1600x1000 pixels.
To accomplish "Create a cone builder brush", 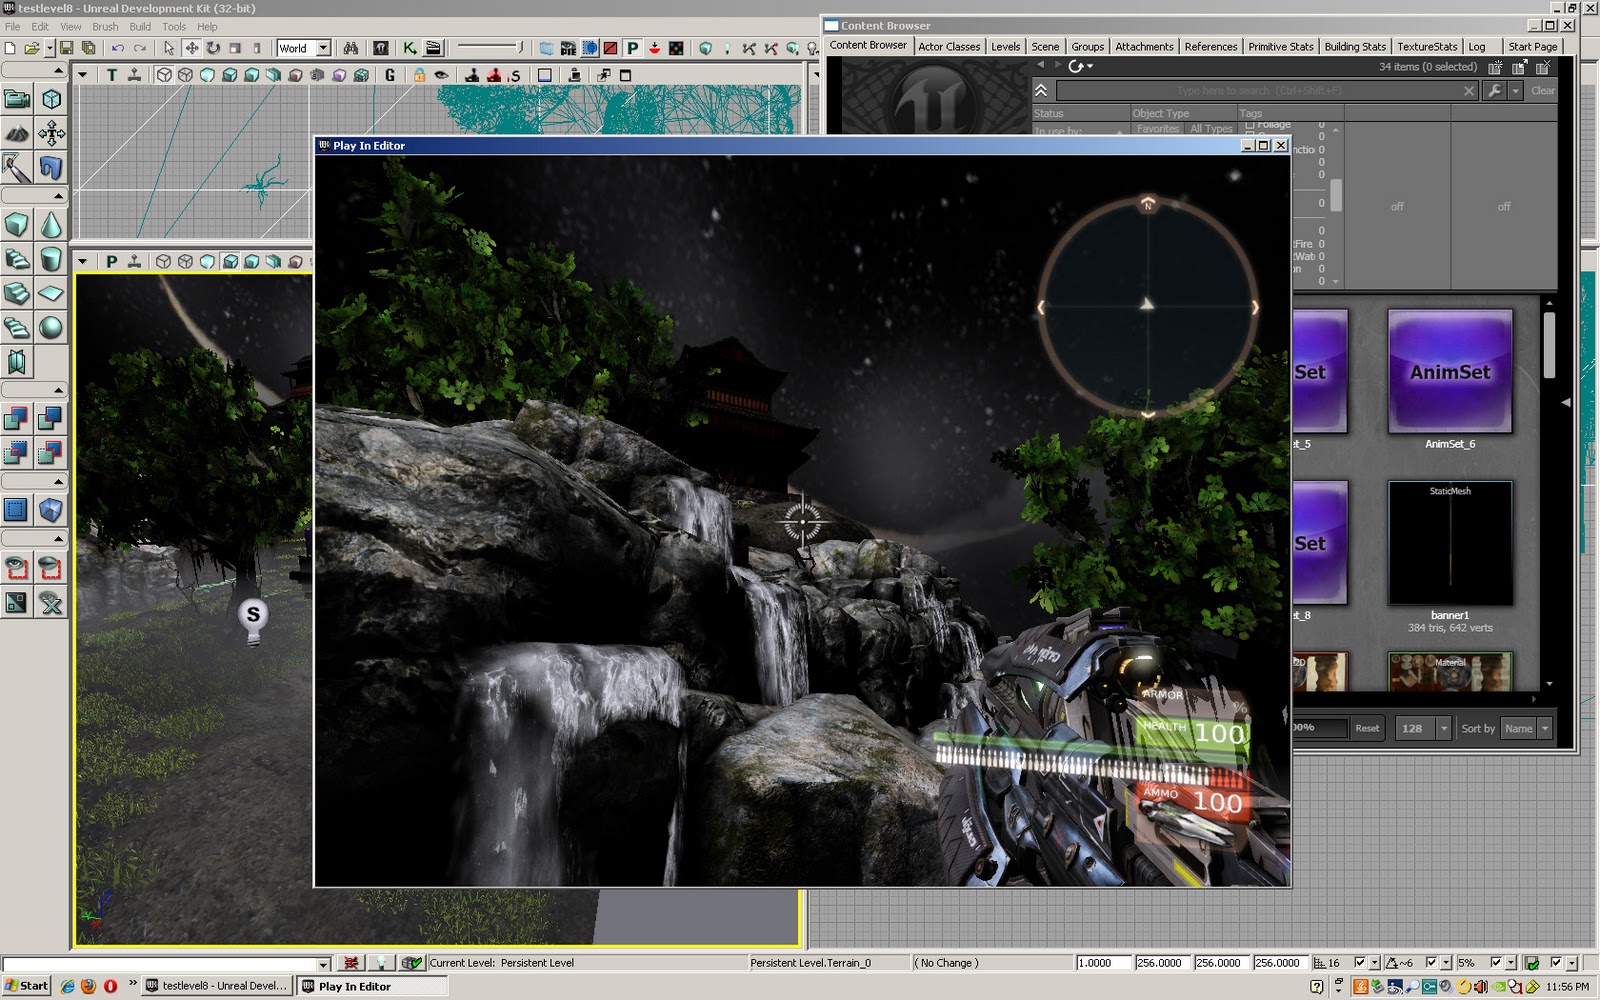I will point(51,225).
